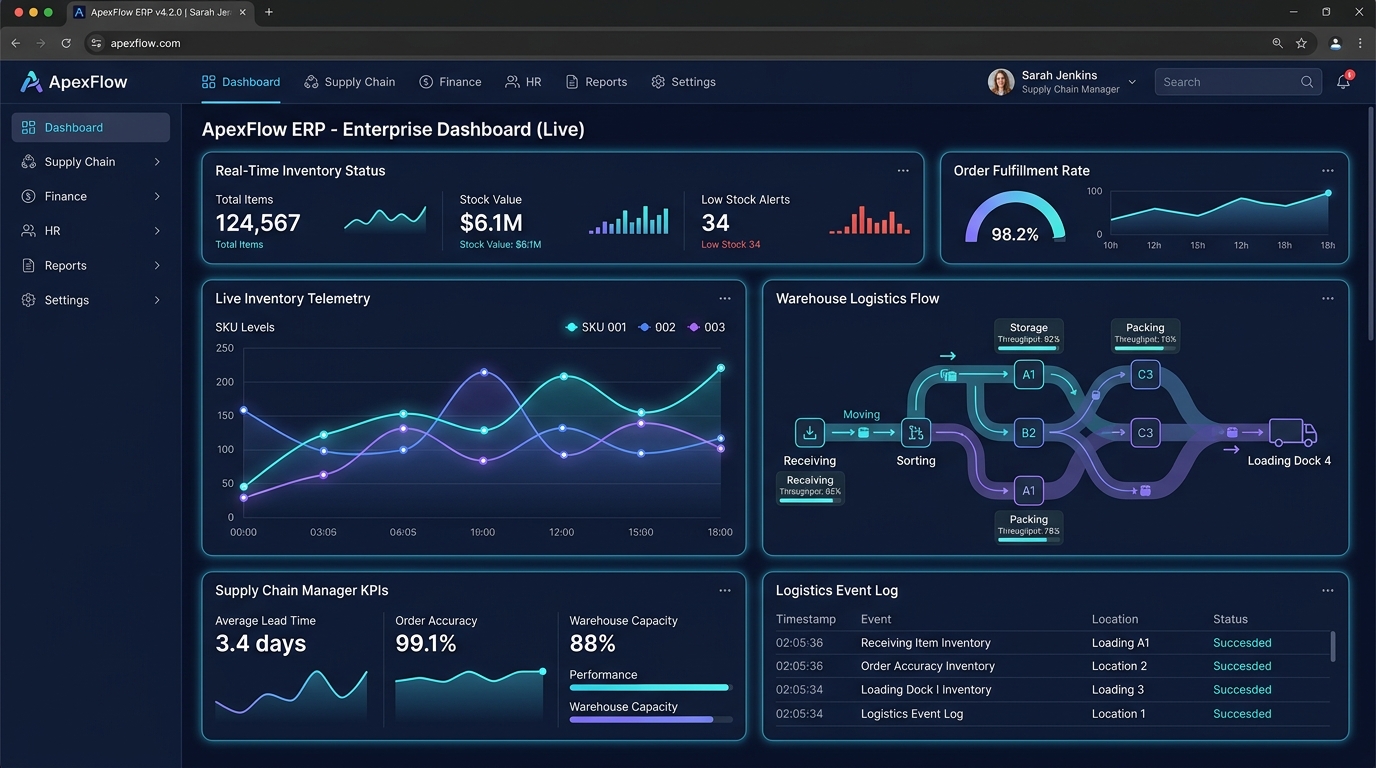1376x768 pixels.
Task: Click the search magnifier icon in Search field
Action: [1307, 82]
